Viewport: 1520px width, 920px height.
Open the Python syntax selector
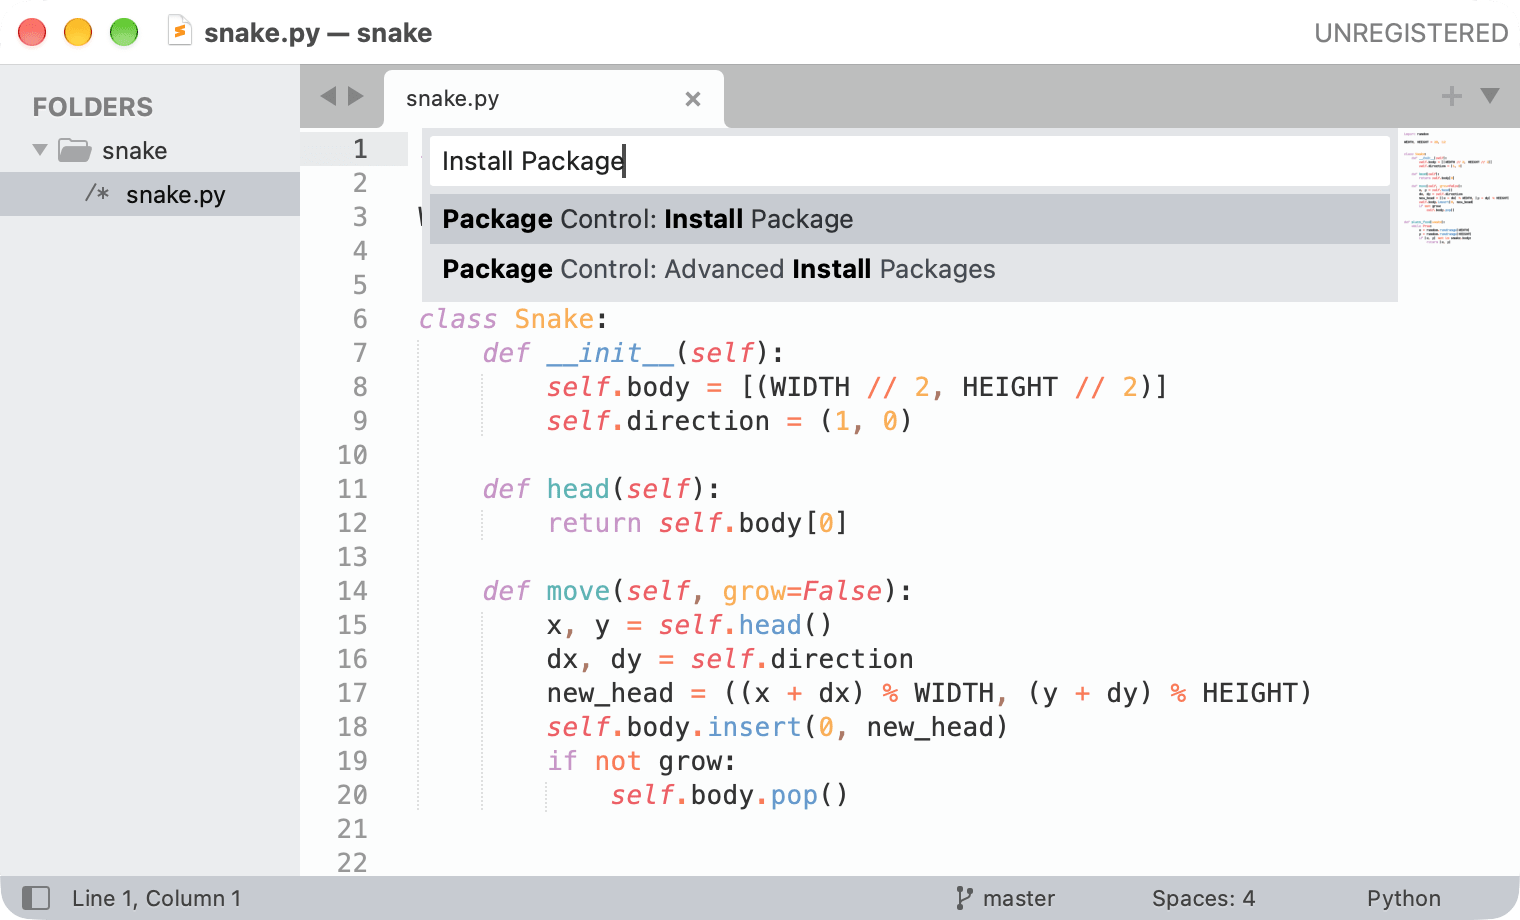[x=1404, y=898]
